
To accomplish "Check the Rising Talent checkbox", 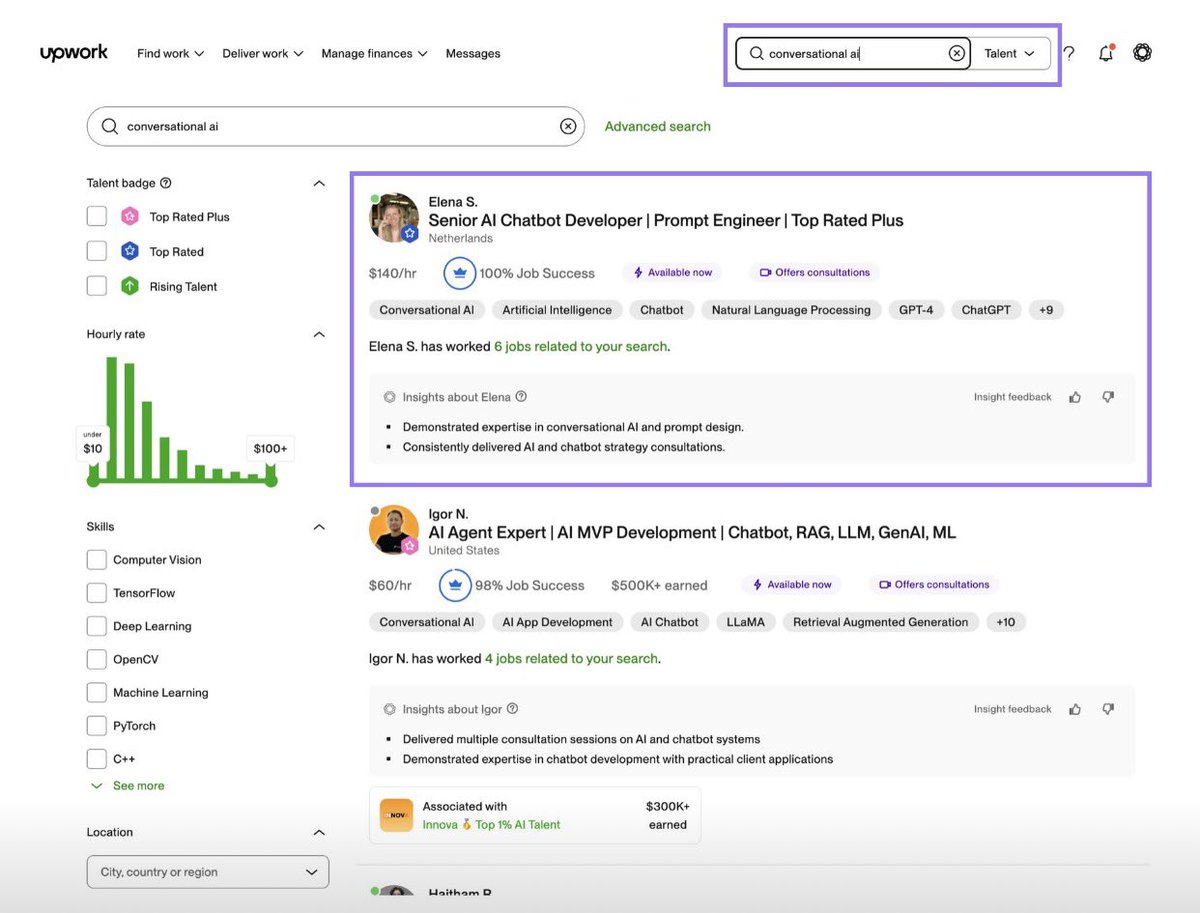I will 97,286.
